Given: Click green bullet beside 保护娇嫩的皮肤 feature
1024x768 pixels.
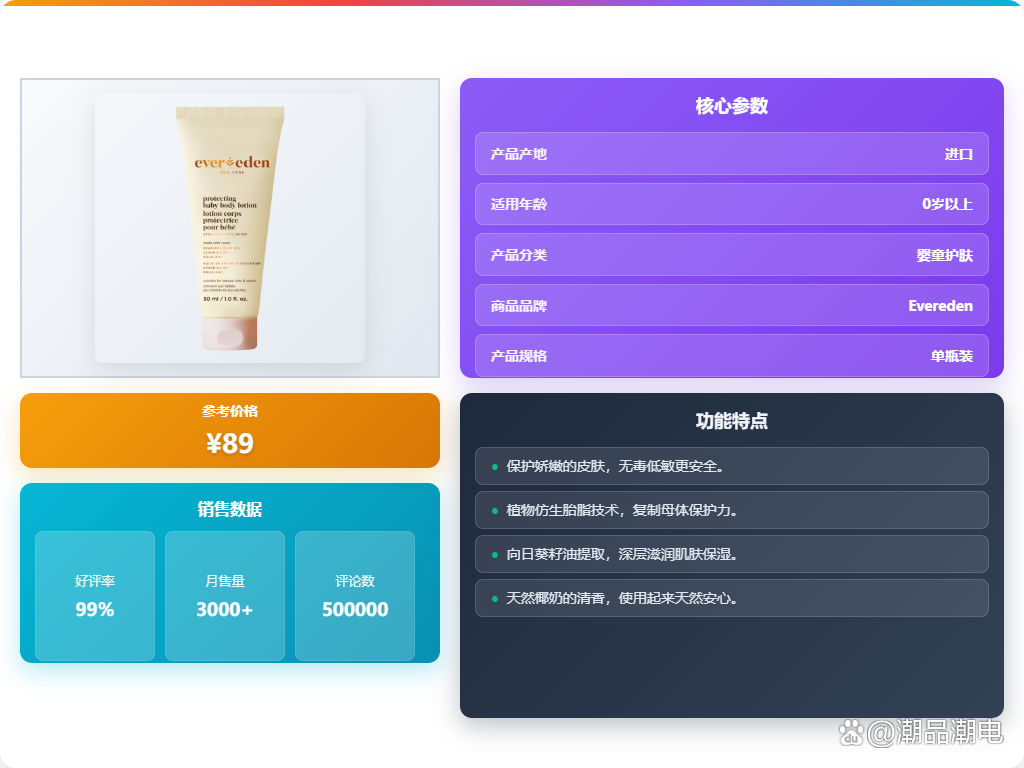Looking at the screenshot, I should pyautogui.click(x=494, y=466).
